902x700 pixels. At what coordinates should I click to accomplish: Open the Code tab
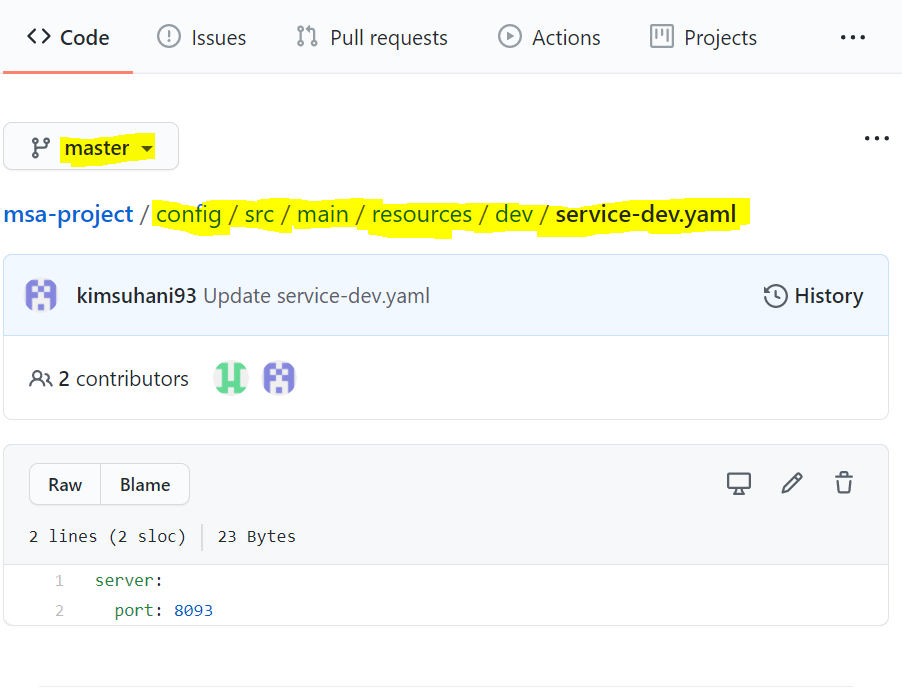[68, 37]
